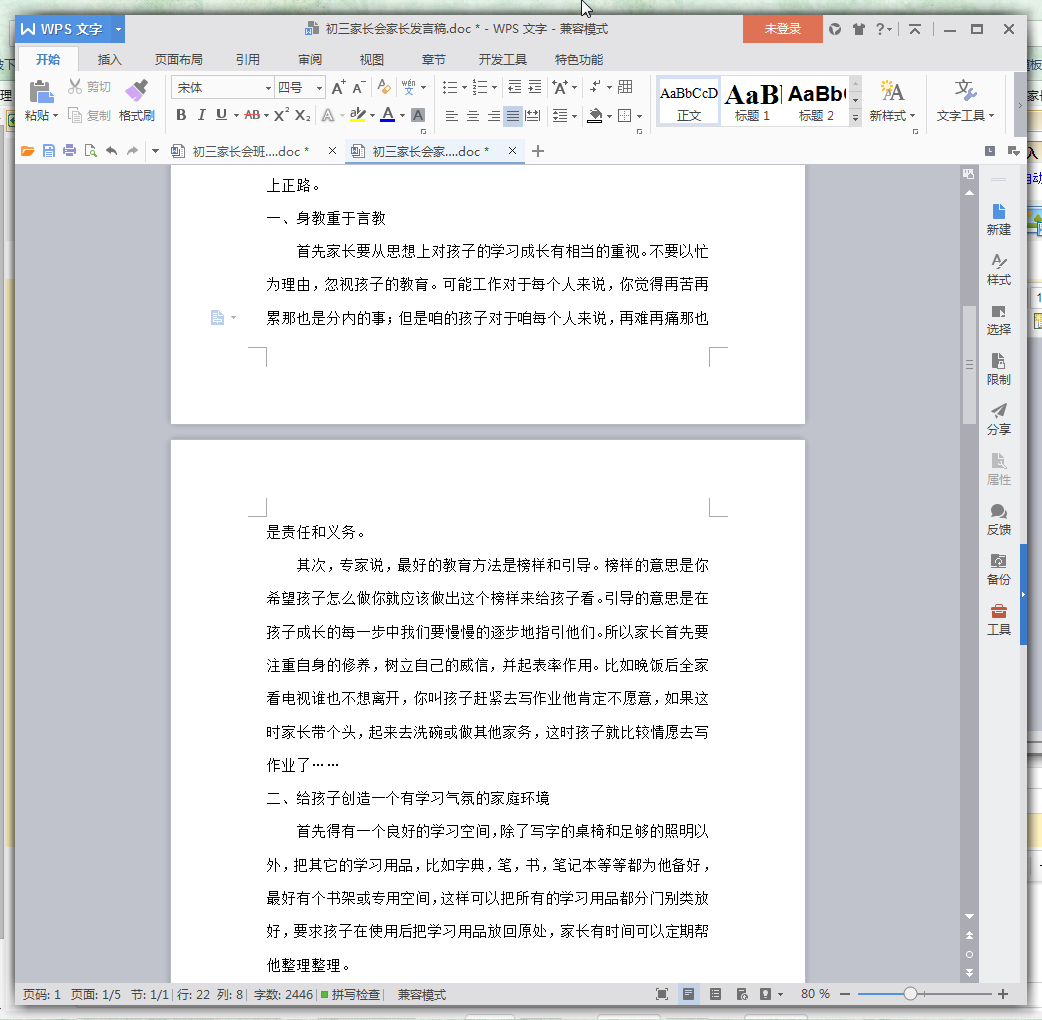The image size is (1042, 1020).
Task: Switch to the 插入 (Insert) ribbon tab
Action: [x=110, y=60]
